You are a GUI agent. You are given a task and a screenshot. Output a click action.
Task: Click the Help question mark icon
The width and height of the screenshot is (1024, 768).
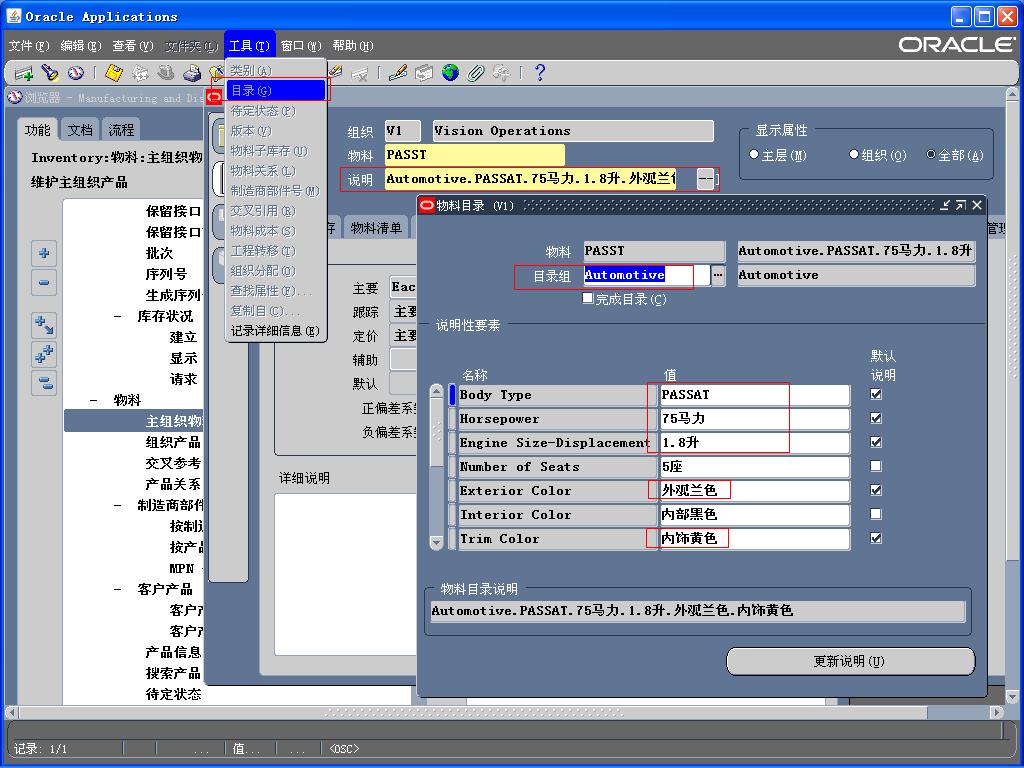tap(540, 72)
